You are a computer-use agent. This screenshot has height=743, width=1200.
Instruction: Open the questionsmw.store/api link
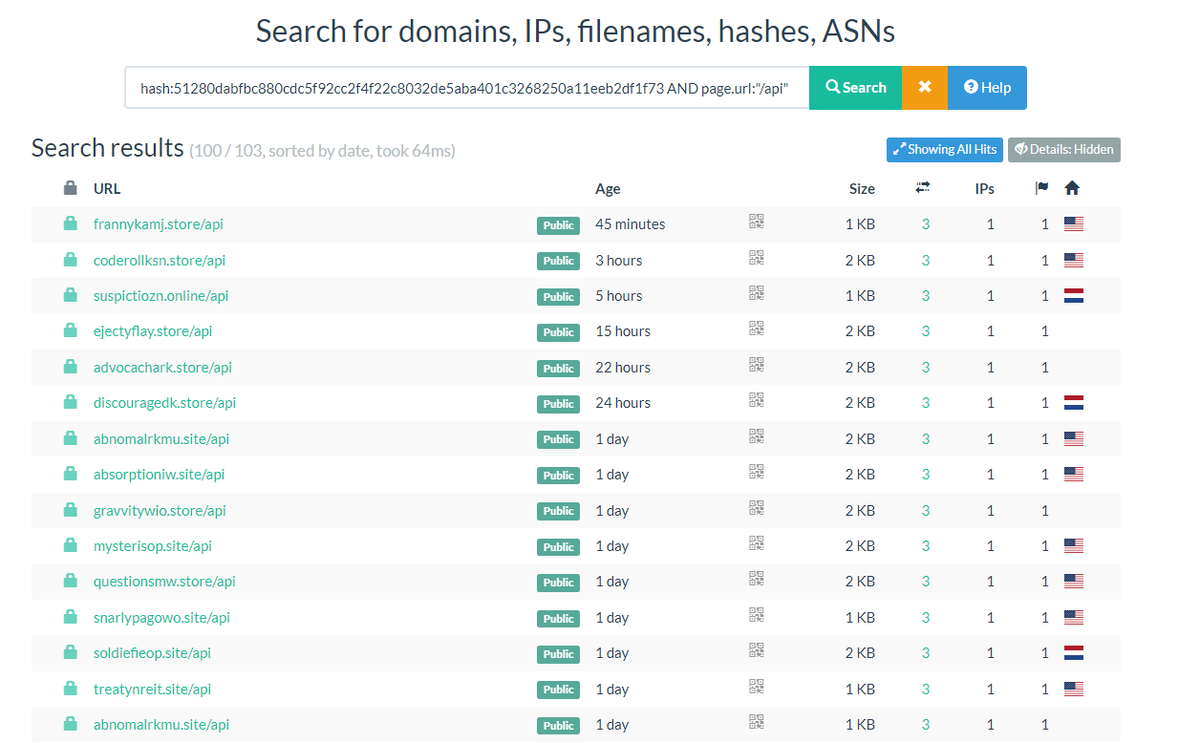(x=165, y=581)
